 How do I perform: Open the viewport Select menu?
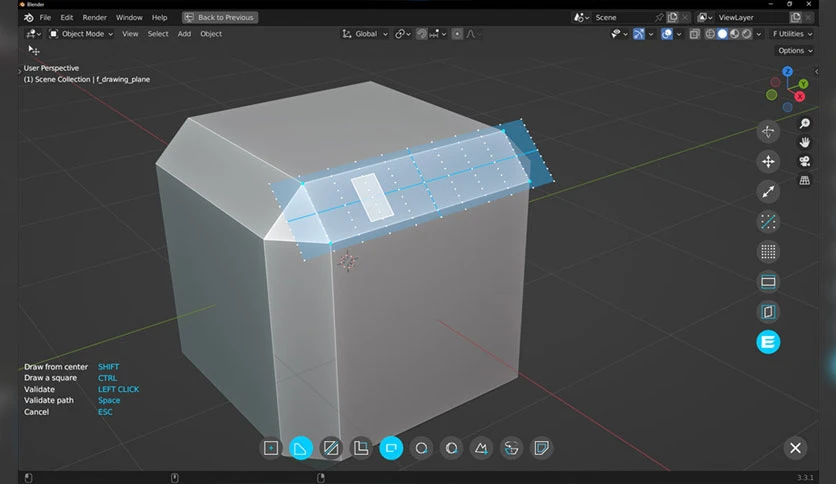tap(158, 34)
